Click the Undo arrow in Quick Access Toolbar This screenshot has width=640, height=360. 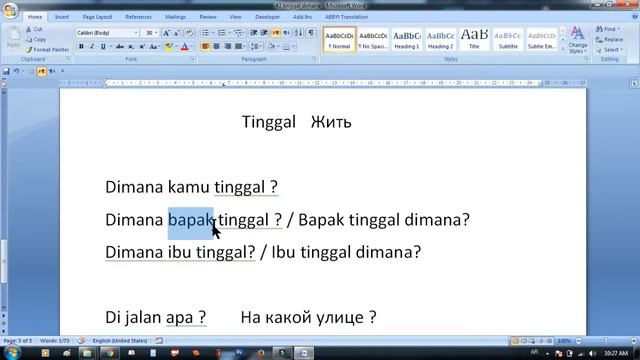(17, 71)
